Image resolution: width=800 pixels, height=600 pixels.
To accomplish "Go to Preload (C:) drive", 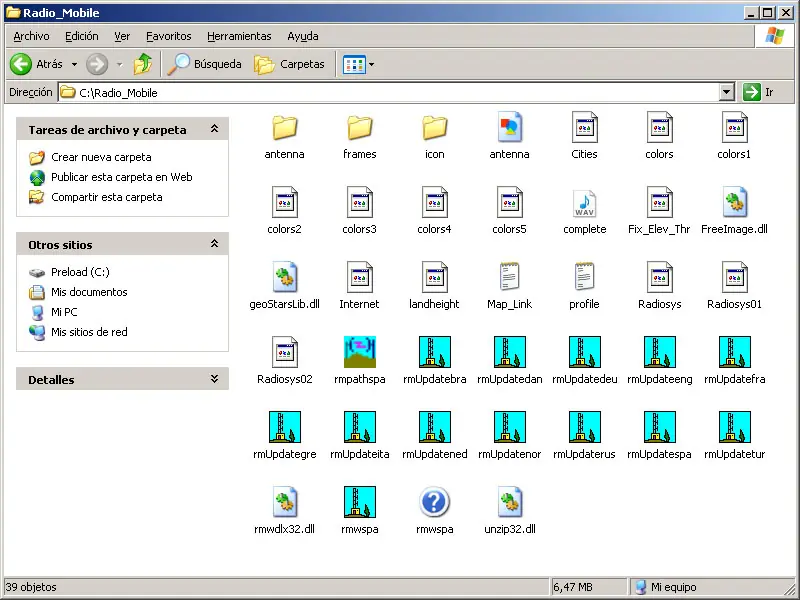I will coord(80,272).
